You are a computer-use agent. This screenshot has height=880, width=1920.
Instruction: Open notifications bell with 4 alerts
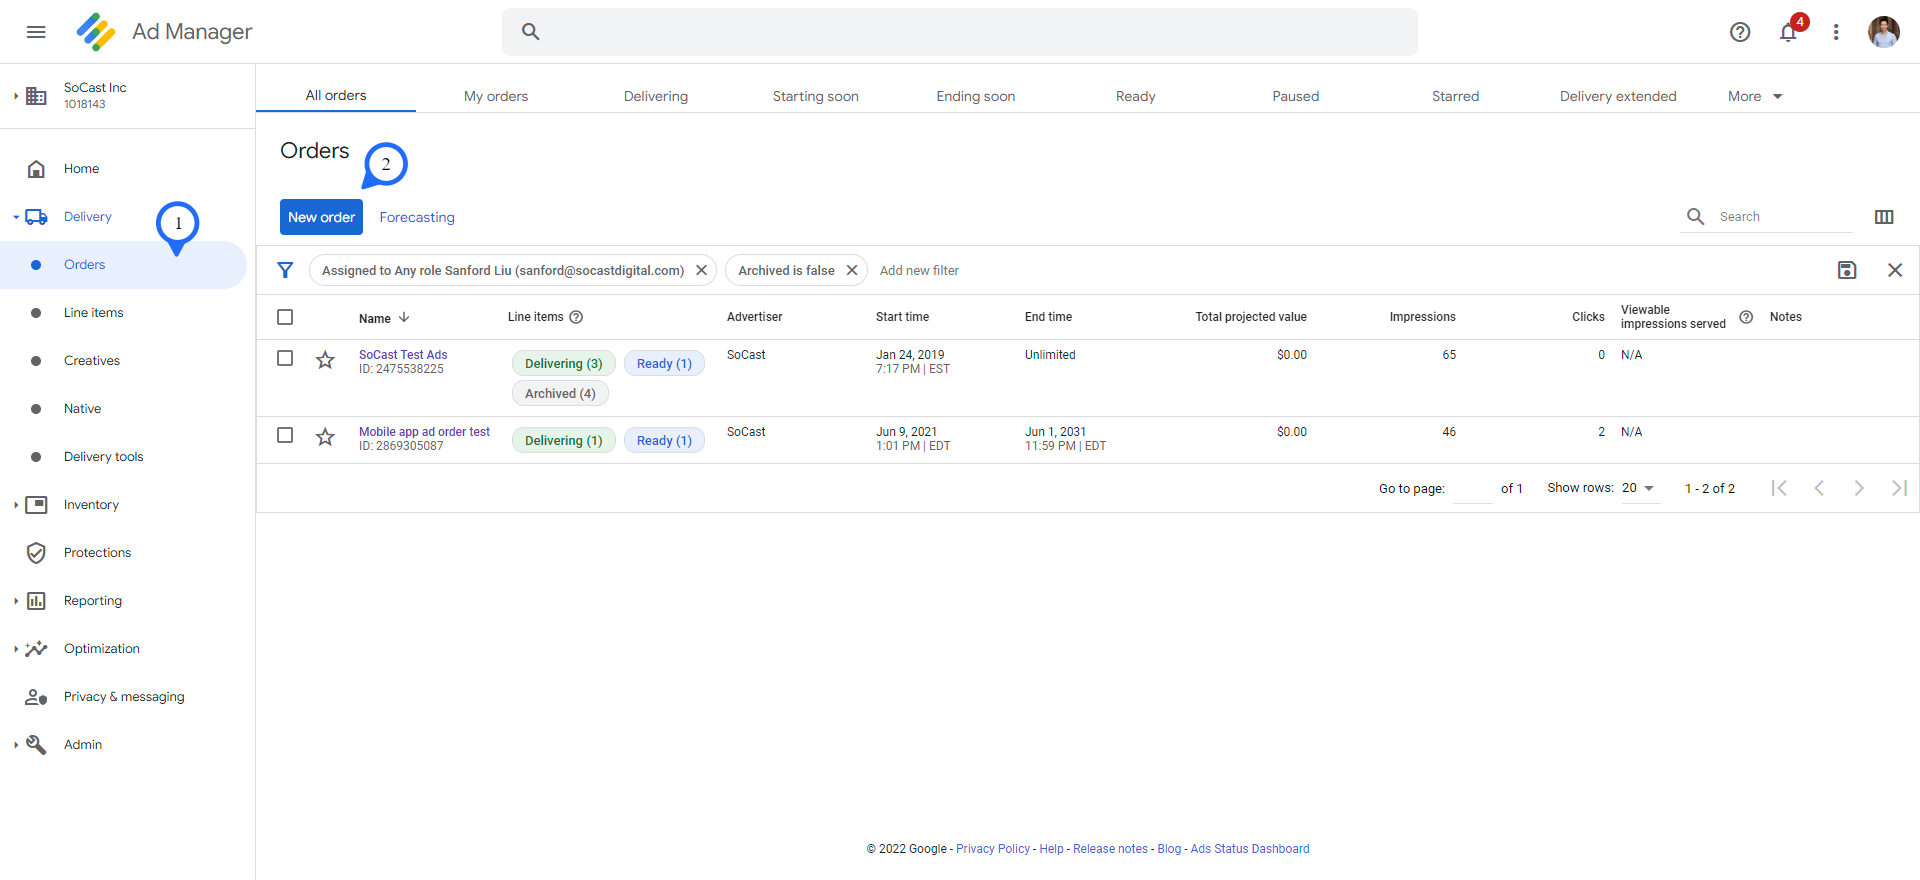(1789, 32)
